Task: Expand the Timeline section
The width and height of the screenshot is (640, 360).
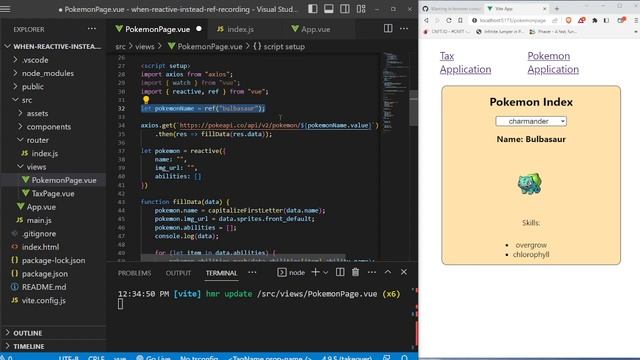Action: click(x=53, y=346)
